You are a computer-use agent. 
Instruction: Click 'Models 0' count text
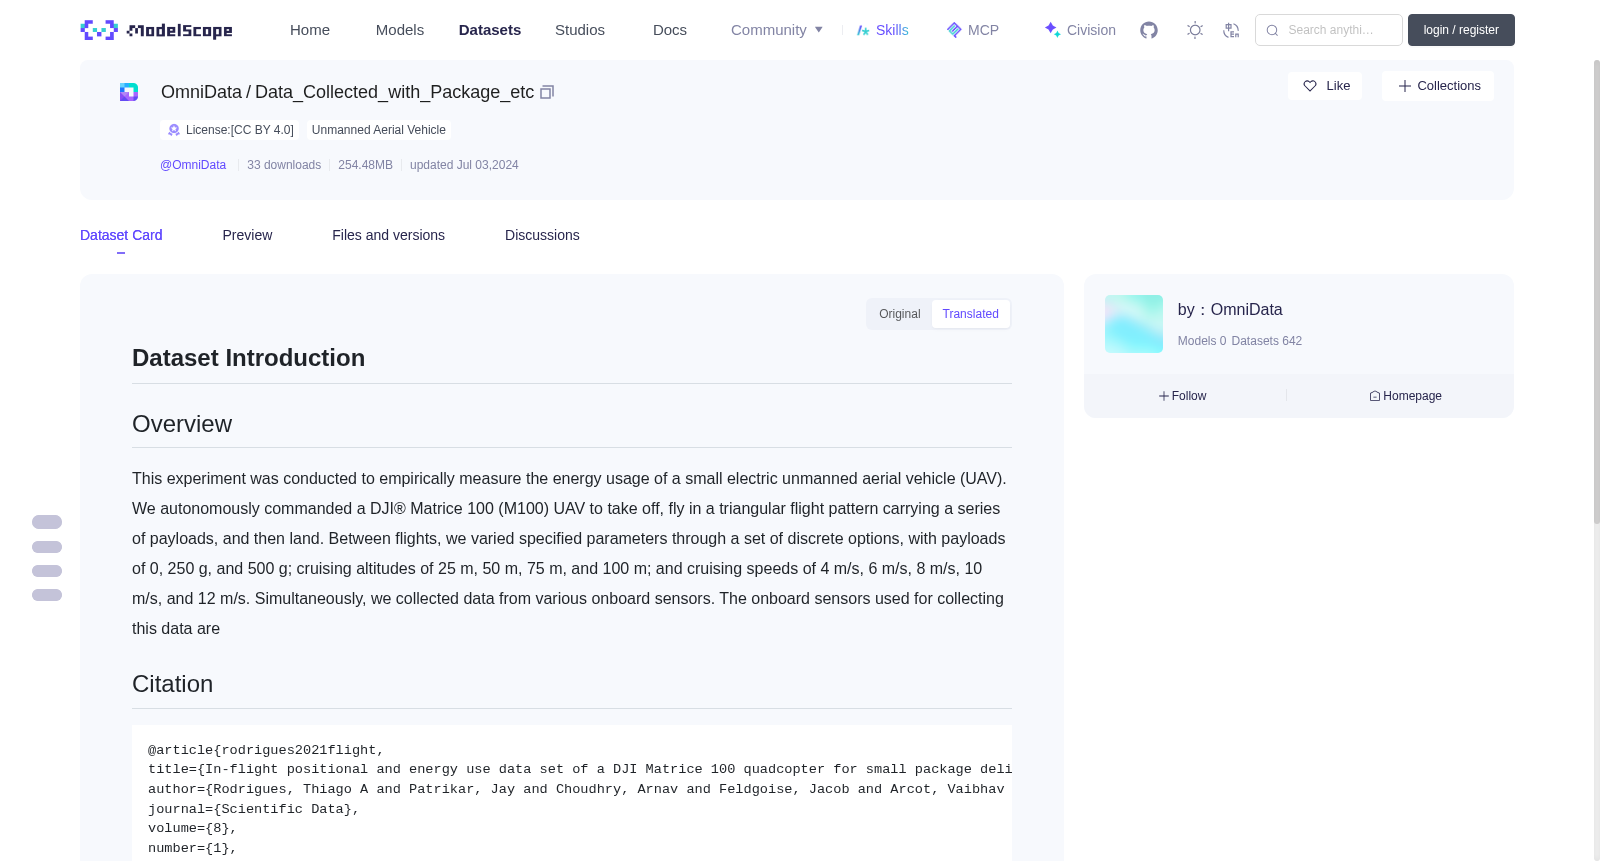click(1202, 341)
